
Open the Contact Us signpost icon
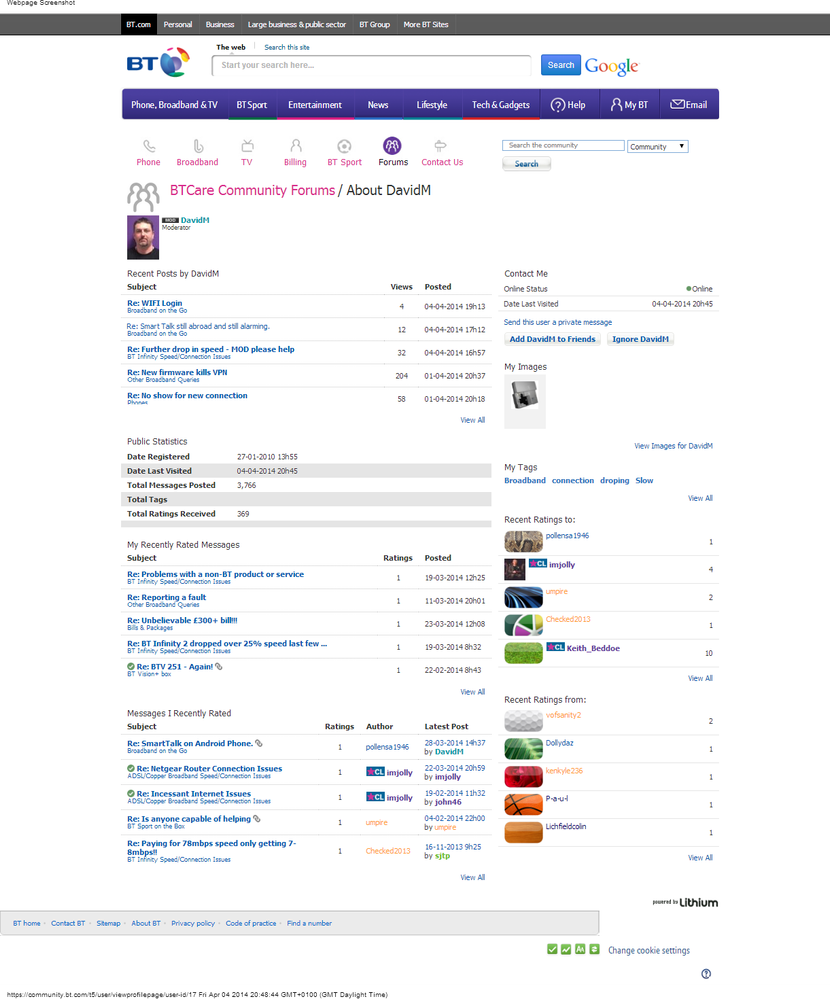pos(440,146)
